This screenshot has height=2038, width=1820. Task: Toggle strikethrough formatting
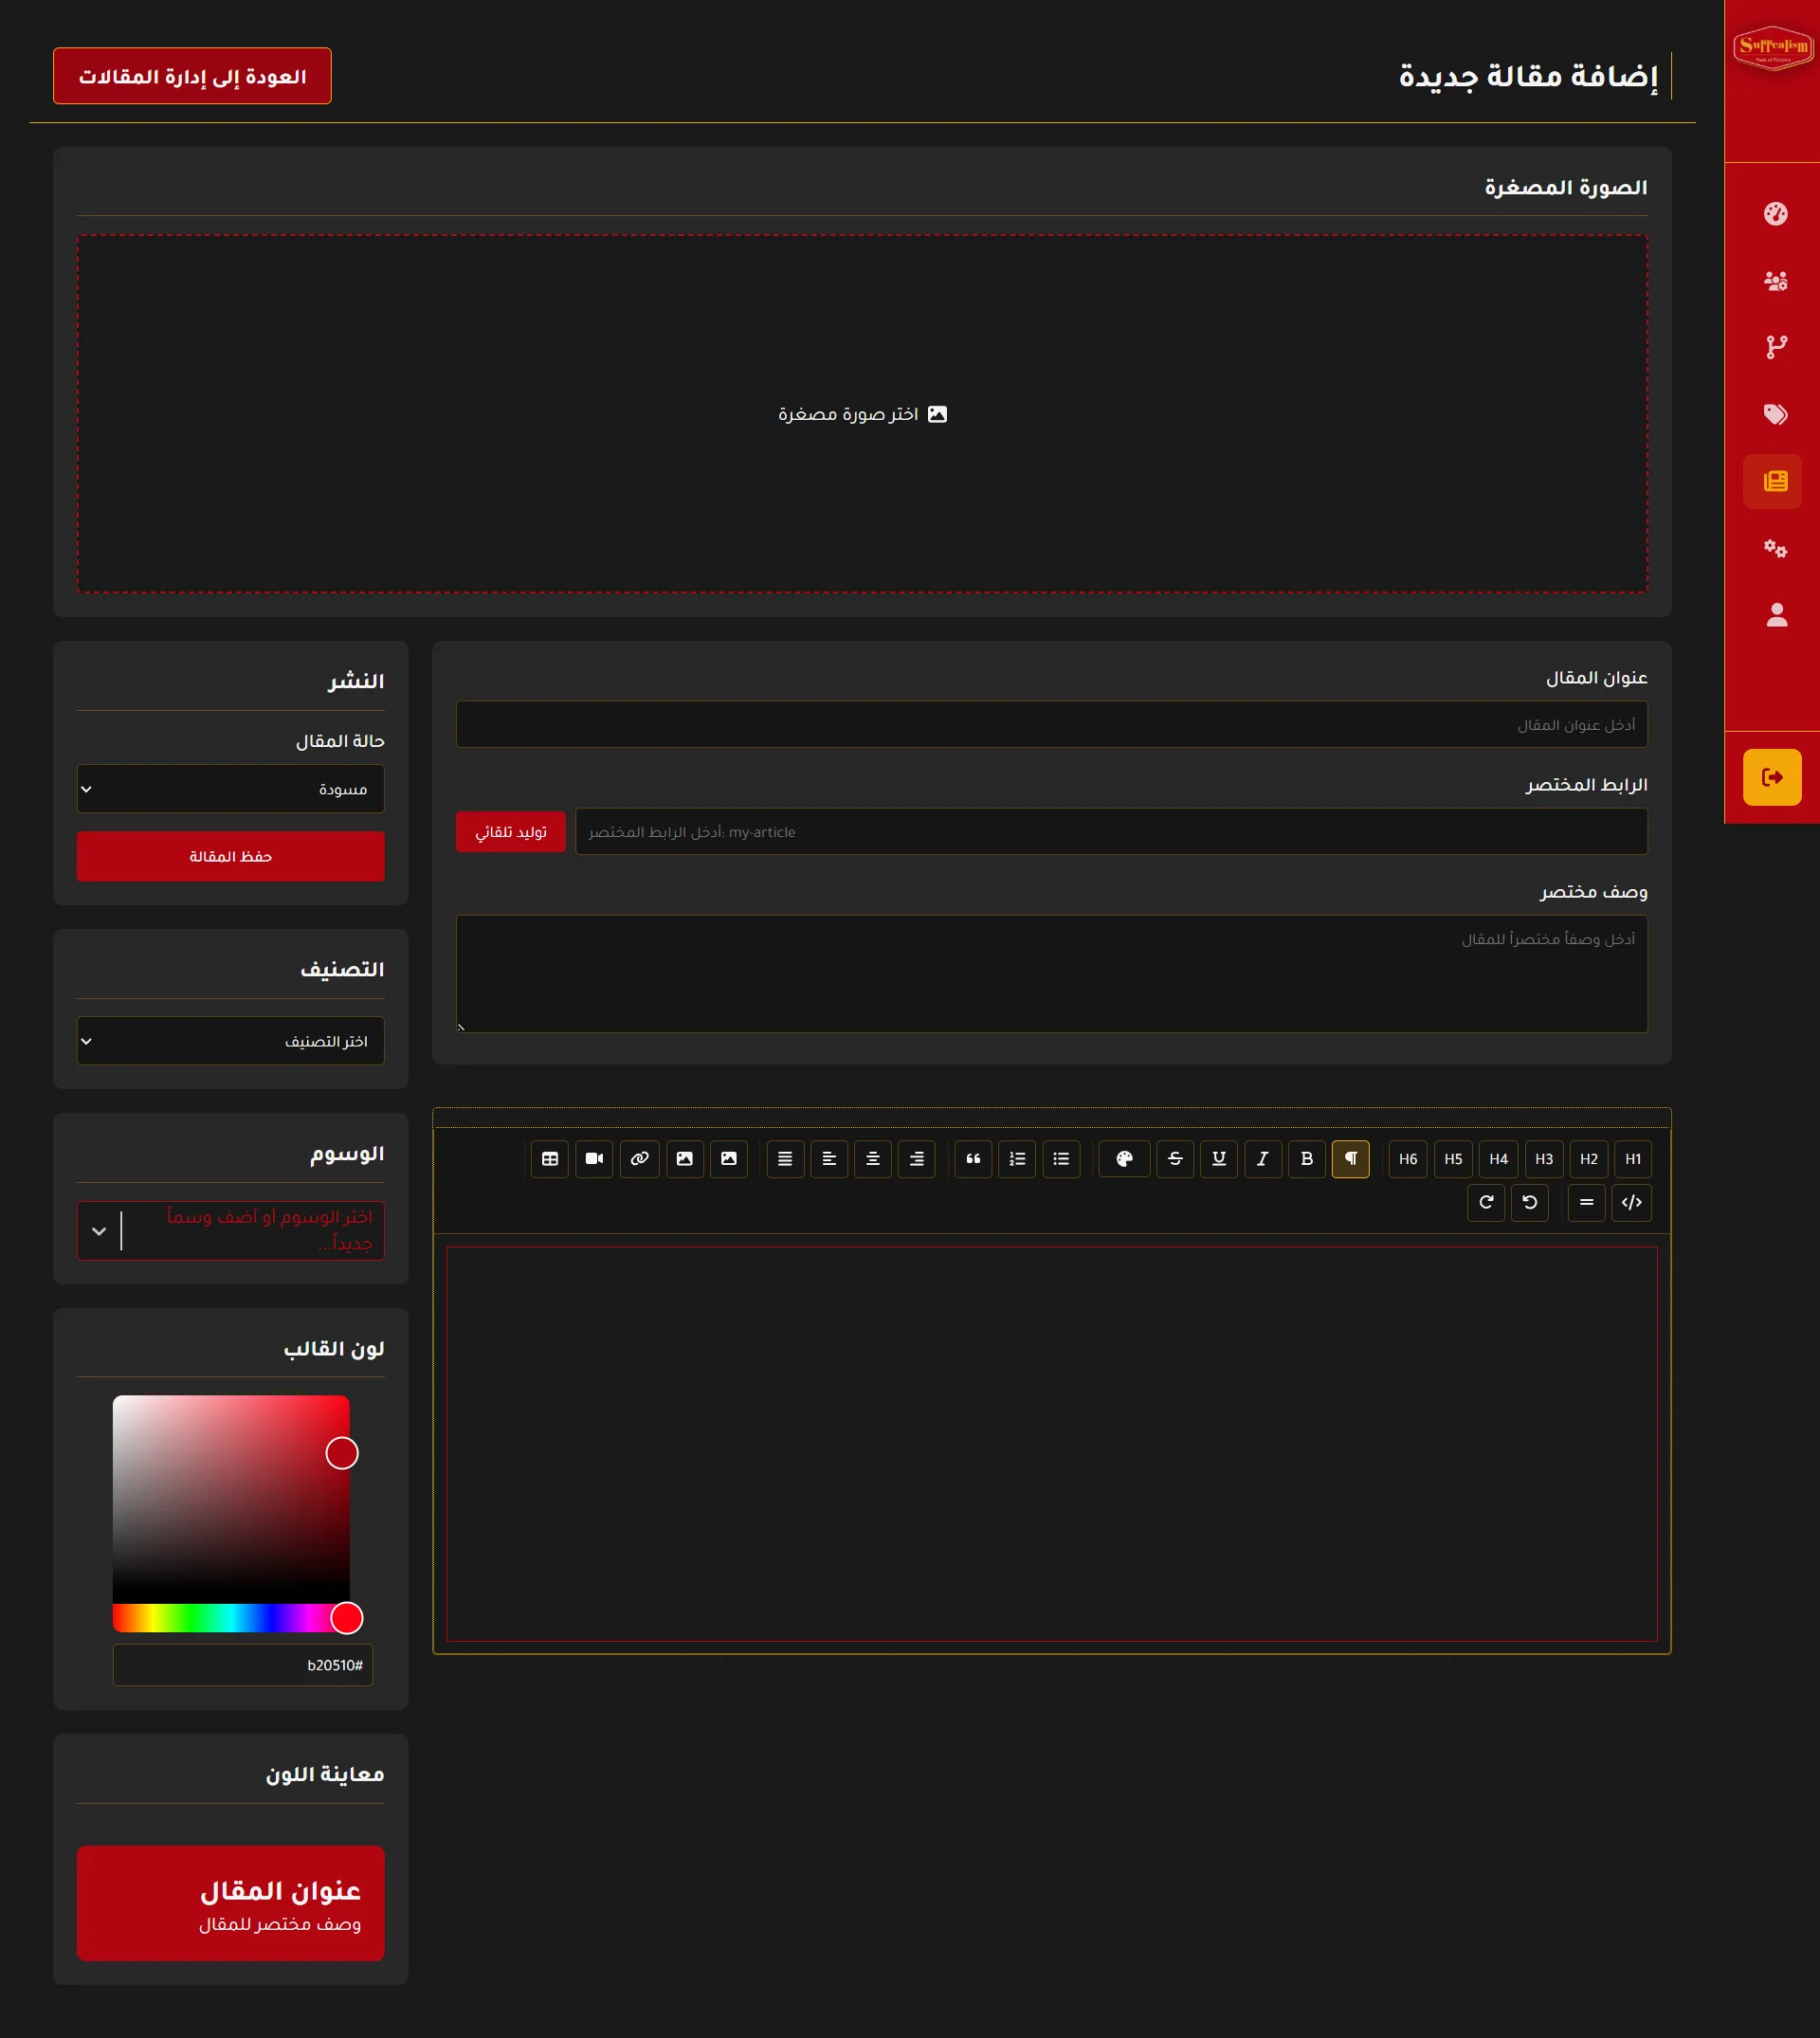(1175, 1159)
